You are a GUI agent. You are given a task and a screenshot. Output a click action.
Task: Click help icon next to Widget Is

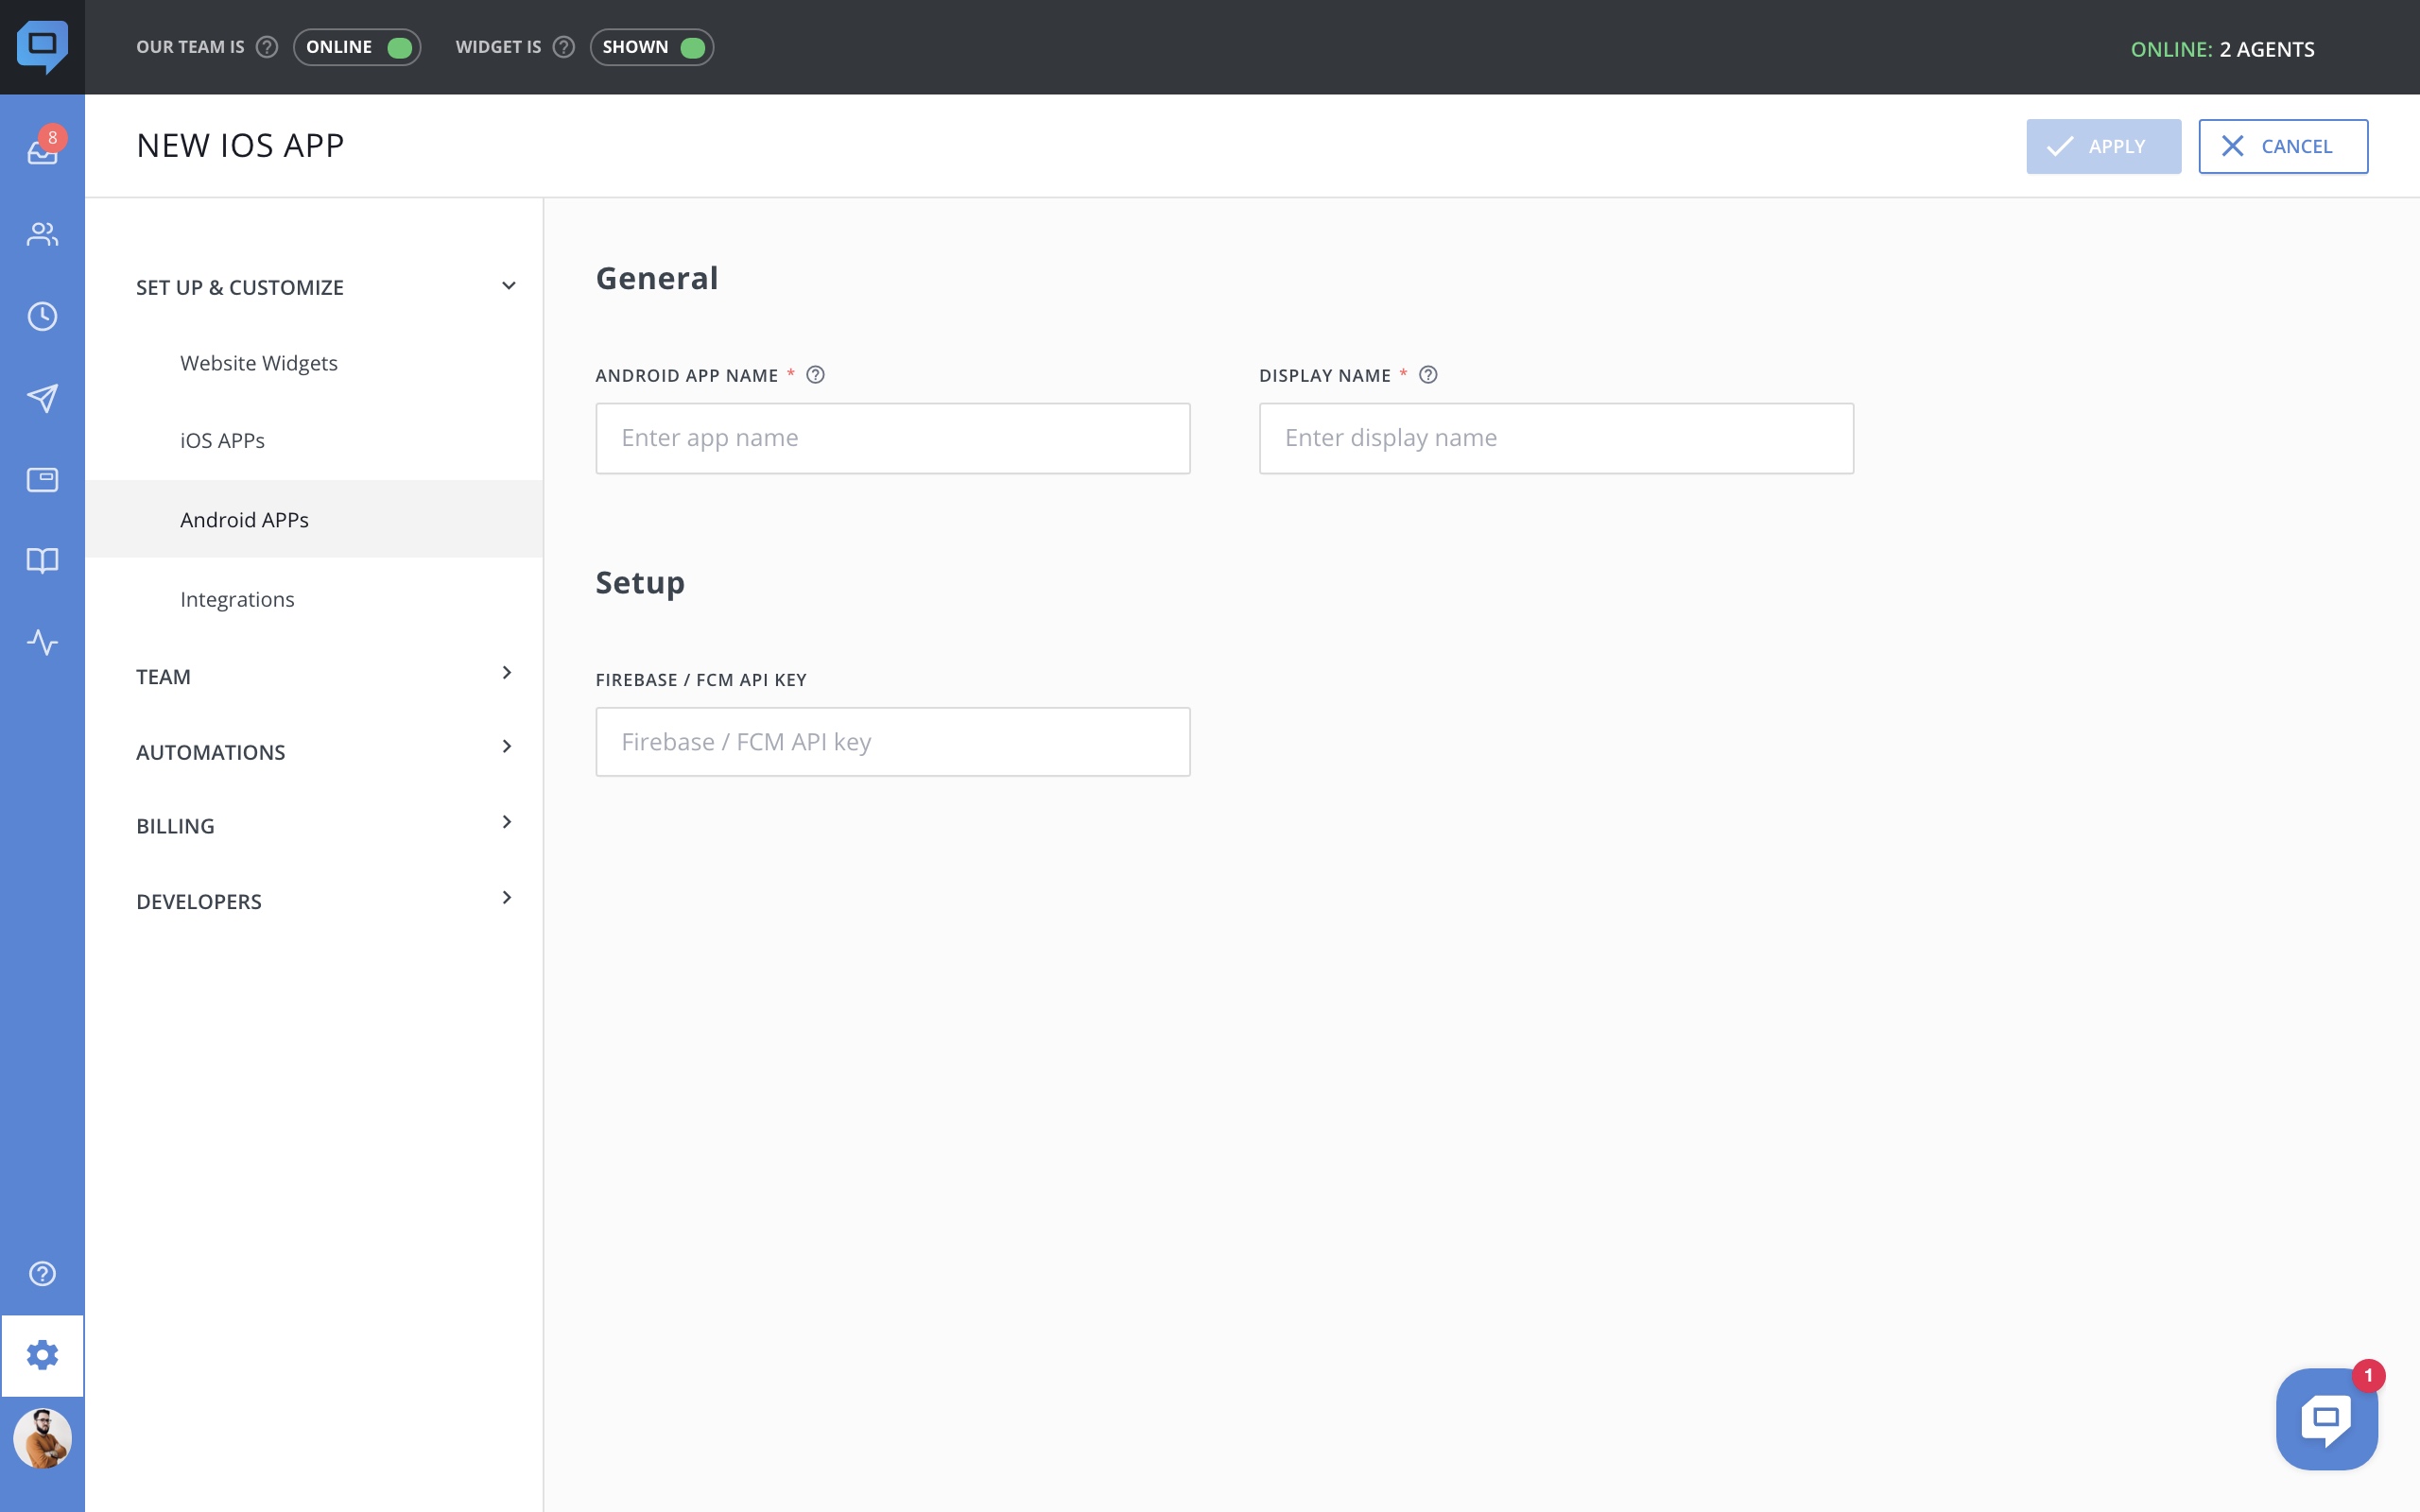pos(564,47)
